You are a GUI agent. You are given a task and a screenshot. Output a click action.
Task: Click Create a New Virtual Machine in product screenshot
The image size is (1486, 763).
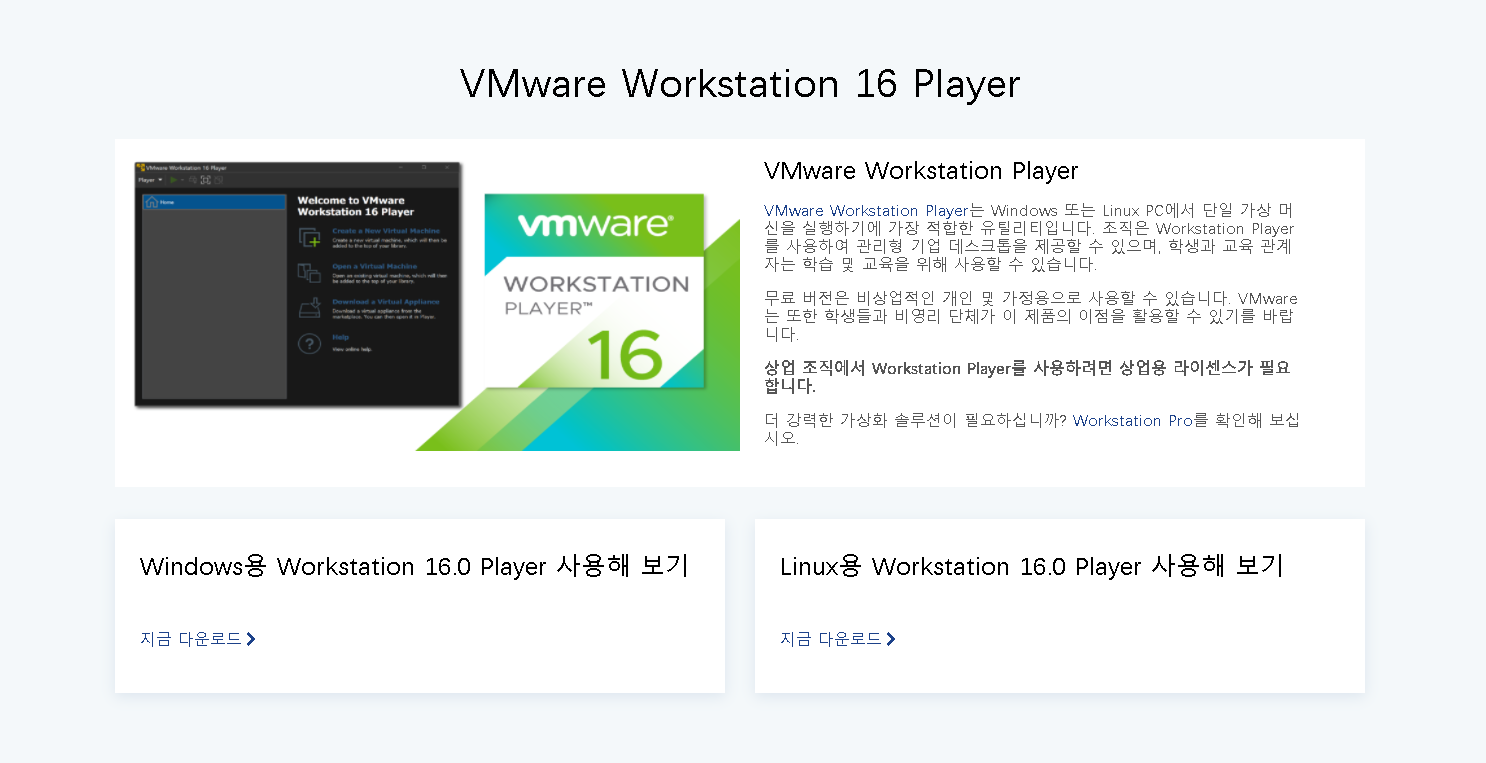coord(385,231)
